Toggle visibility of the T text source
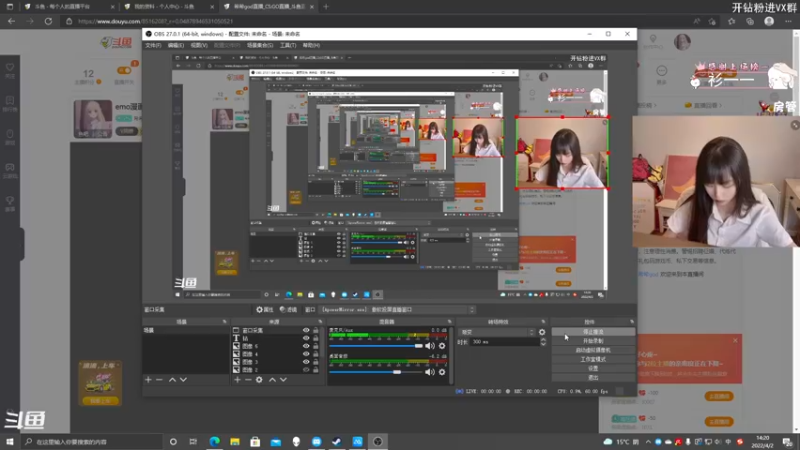The height and width of the screenshot is (450, 800). pyautogui.click(x=306, y=338)
